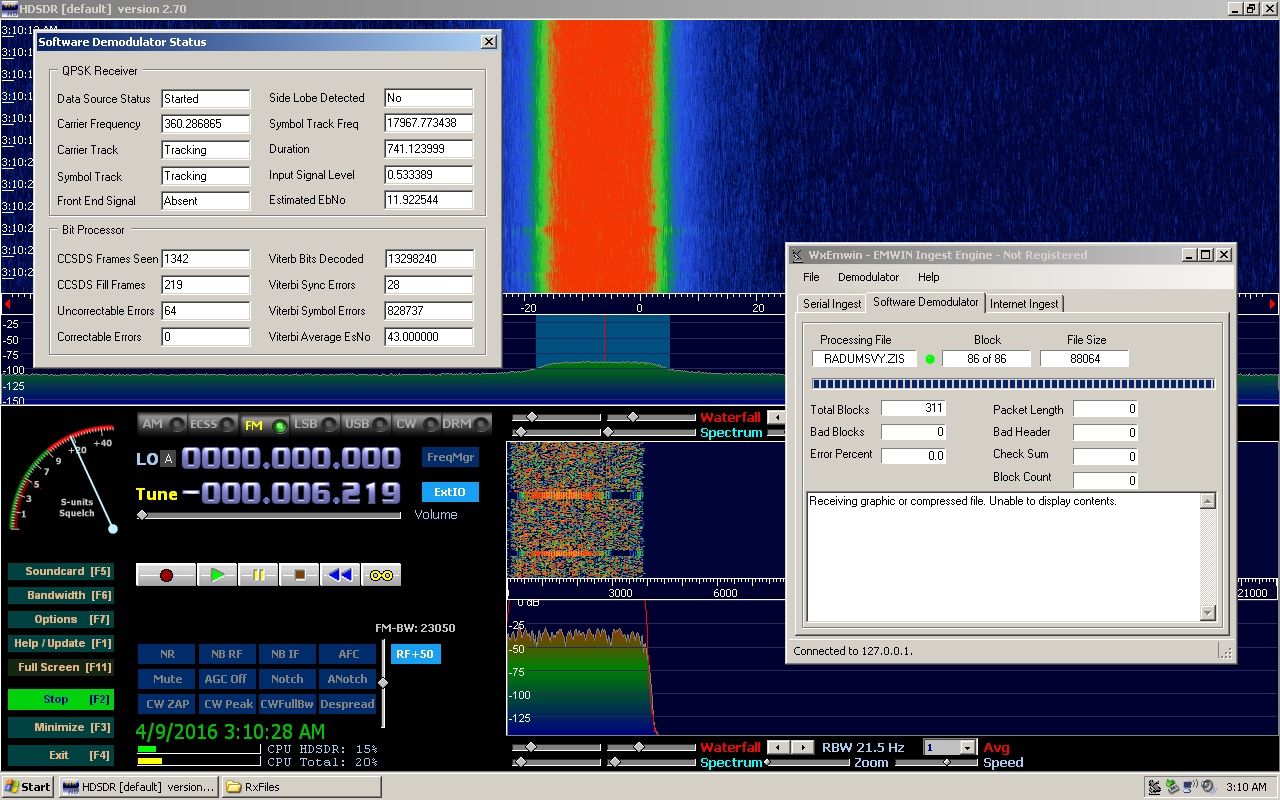Open RxFiles from the taskbar
The image size is (1280, 800).
pos(300,787)
